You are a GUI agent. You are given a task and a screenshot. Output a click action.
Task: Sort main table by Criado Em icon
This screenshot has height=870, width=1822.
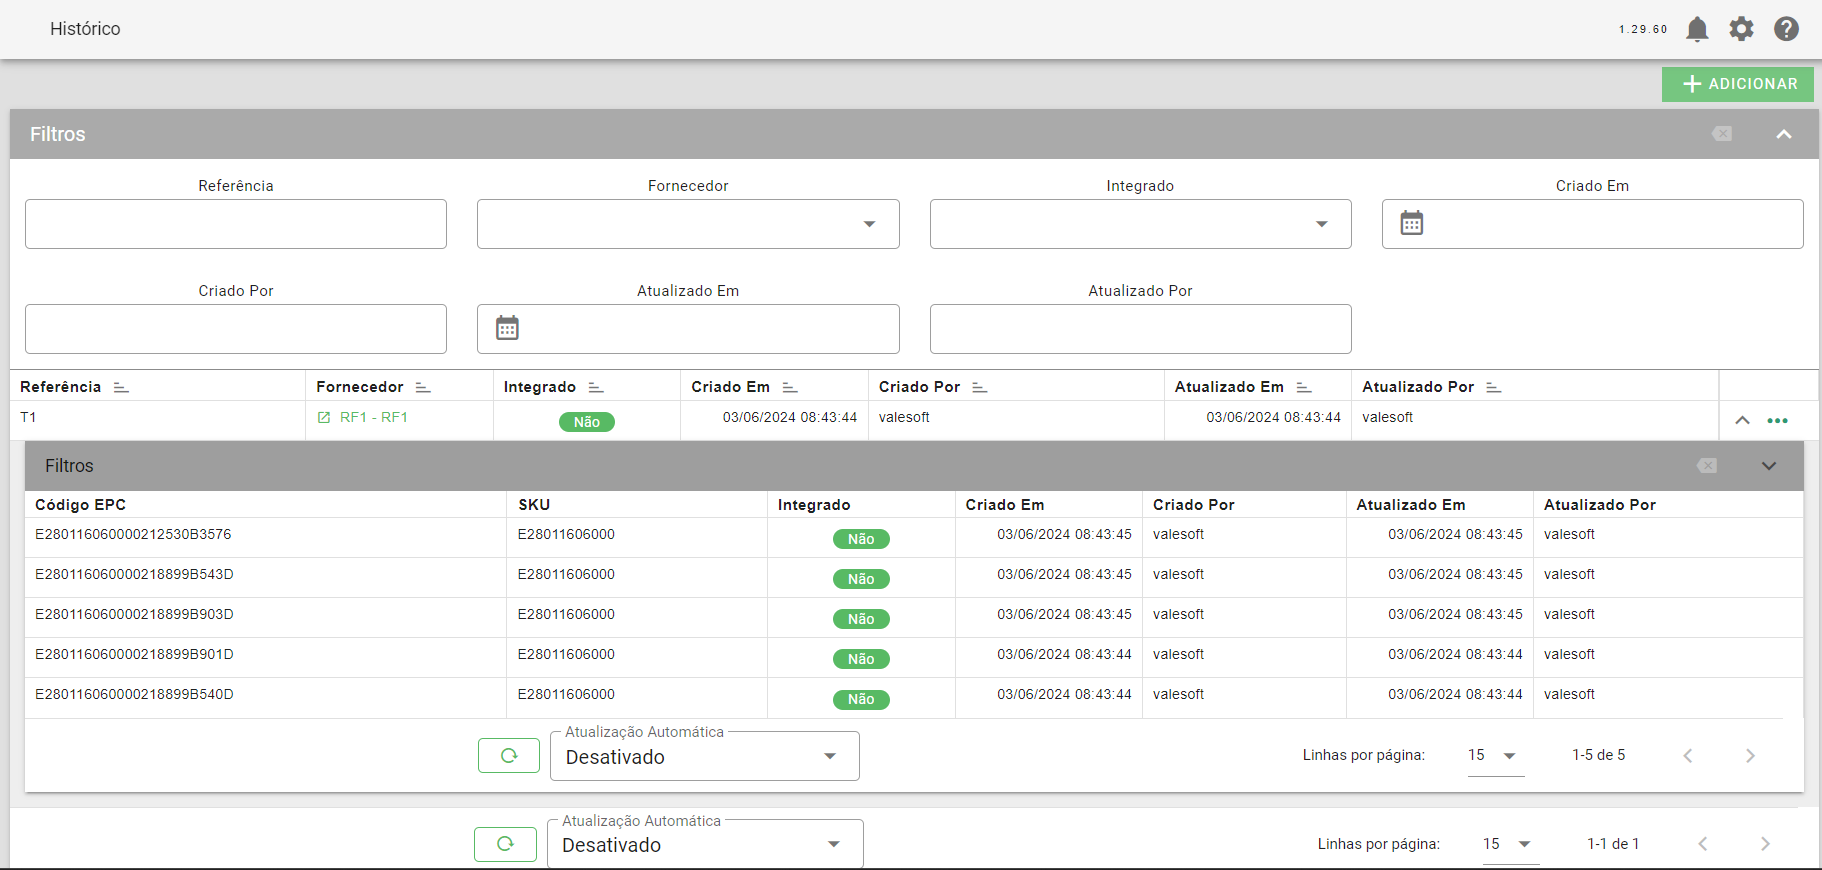click(x=790, y=387)
